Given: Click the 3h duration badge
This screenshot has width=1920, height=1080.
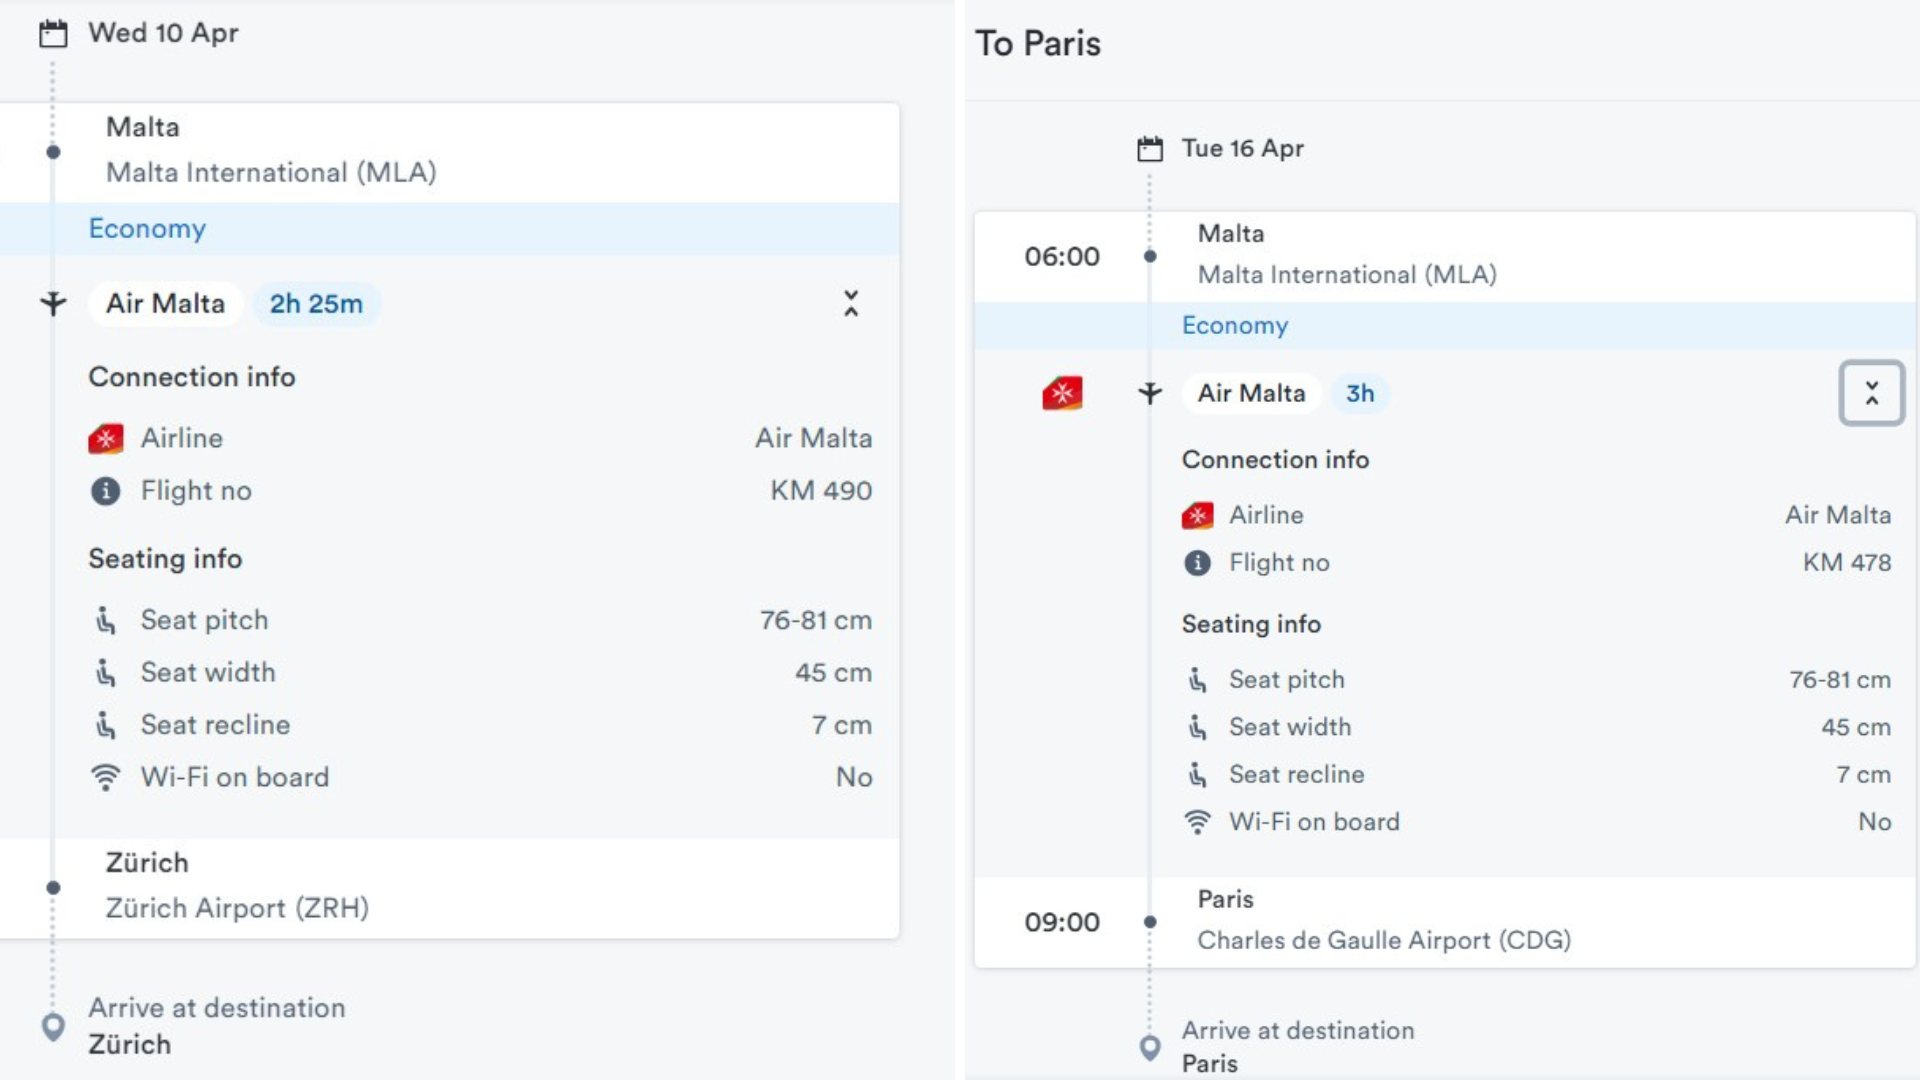Looking at the screenshot, I should pos(1359,393).
